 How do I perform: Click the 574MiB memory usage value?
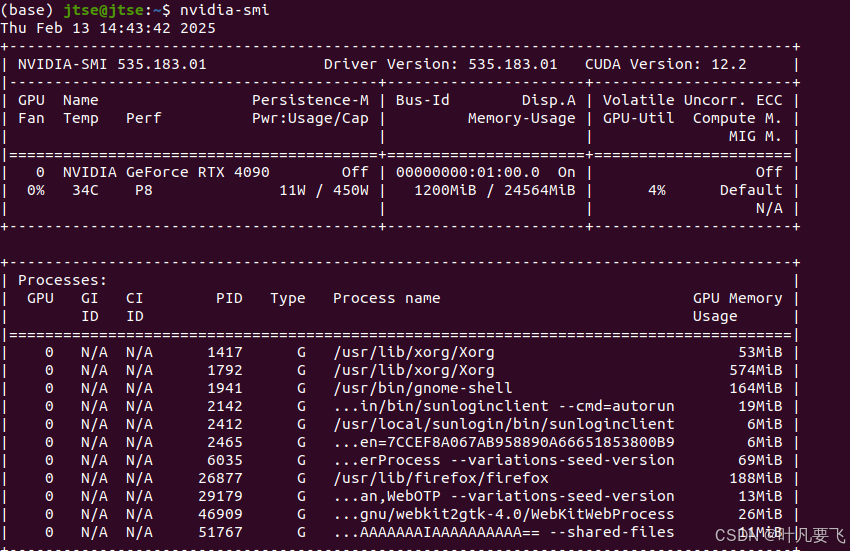click(x=756, y=370)
